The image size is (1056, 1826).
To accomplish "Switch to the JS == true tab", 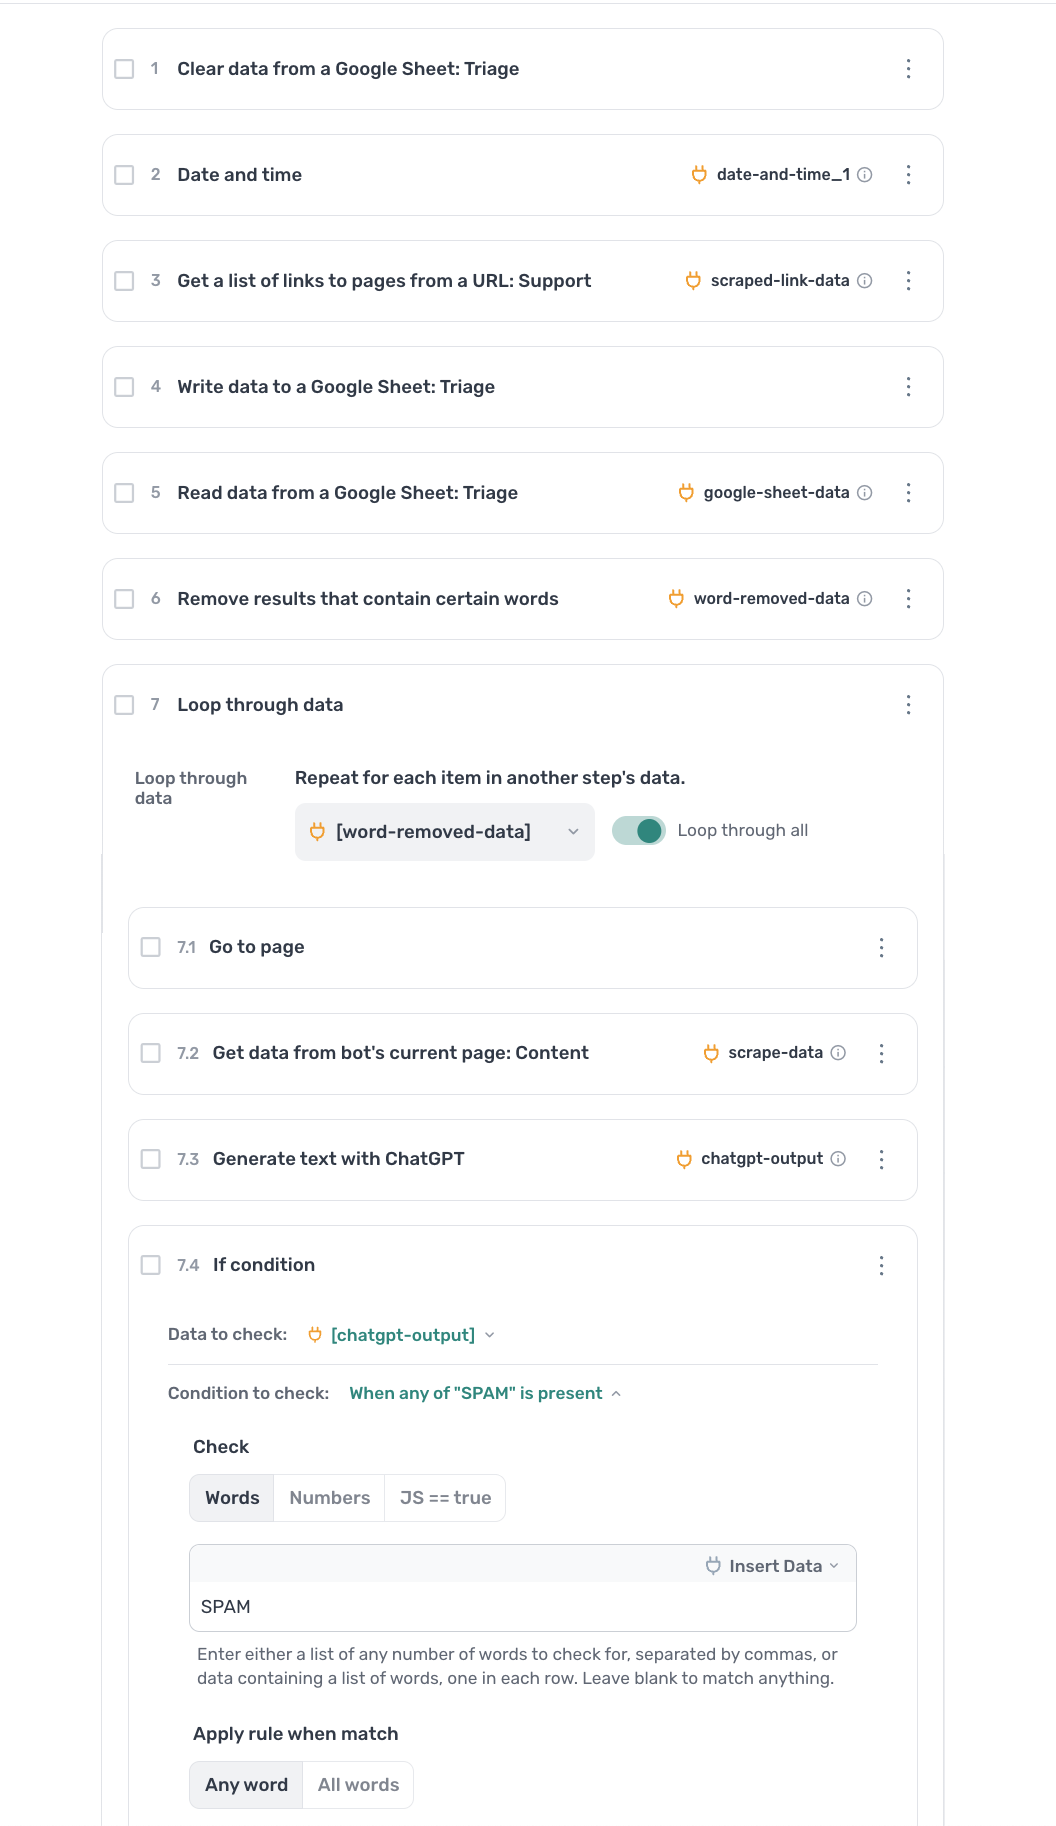I will (x=445, y=1497).
